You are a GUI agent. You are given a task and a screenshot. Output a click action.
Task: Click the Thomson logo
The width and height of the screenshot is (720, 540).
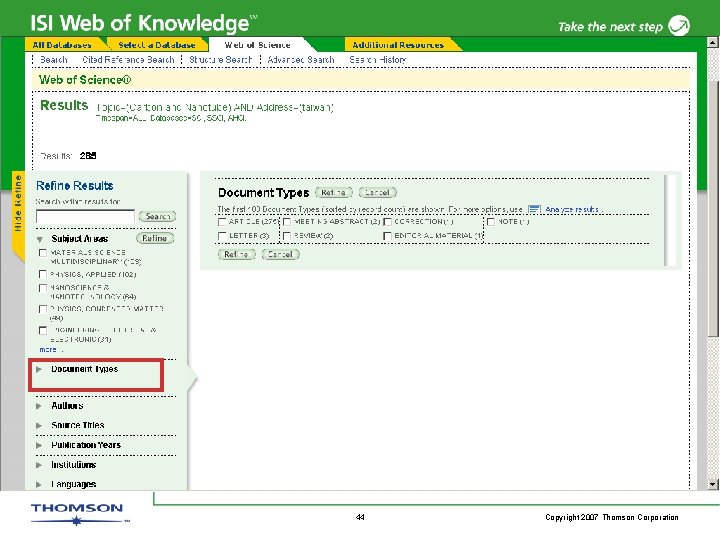tap(77, 514)
